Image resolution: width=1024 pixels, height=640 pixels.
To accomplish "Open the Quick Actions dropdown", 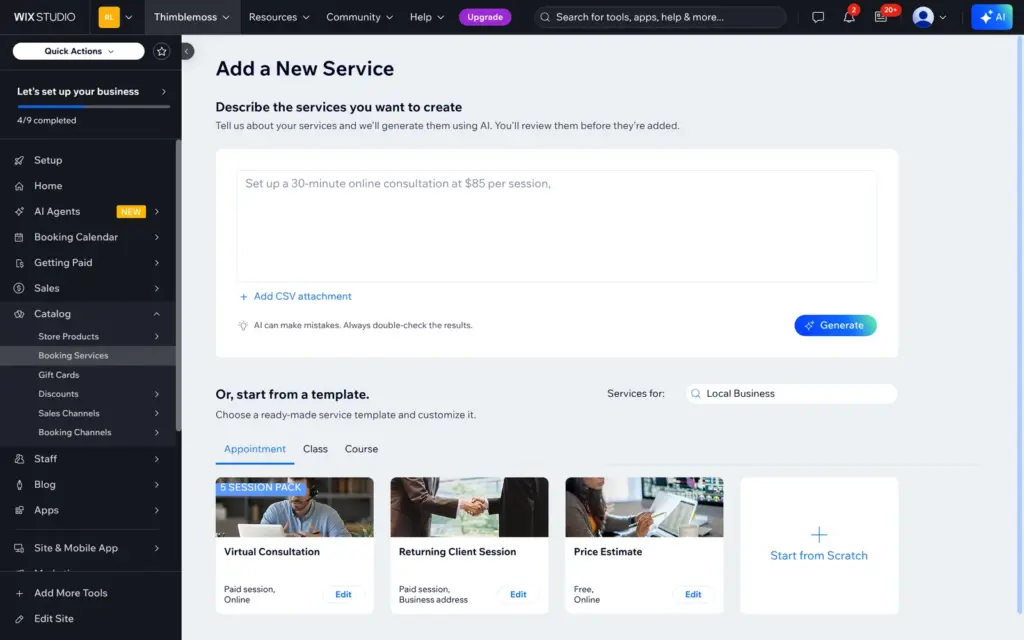I will [x=78, y=51].
